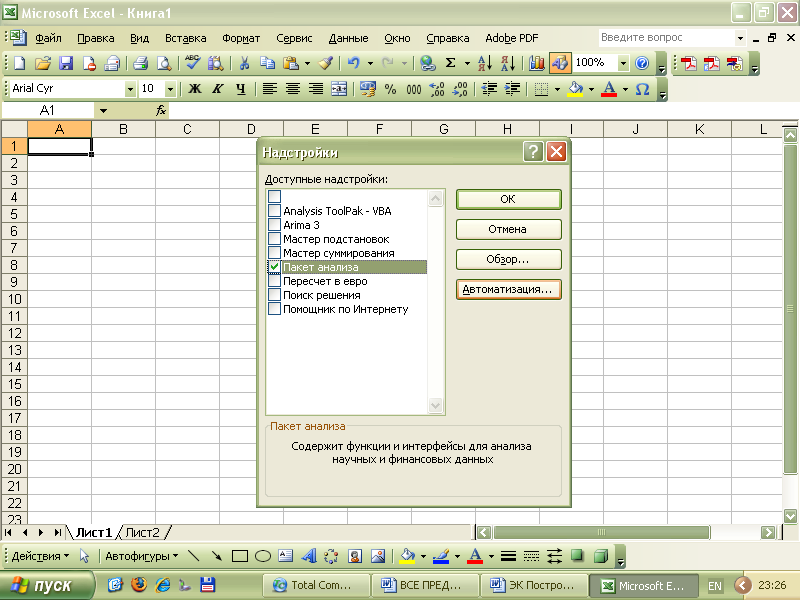This screenshot has width=800, height=600.
Task: Apply underline formatting Ч
Action: 241,89
